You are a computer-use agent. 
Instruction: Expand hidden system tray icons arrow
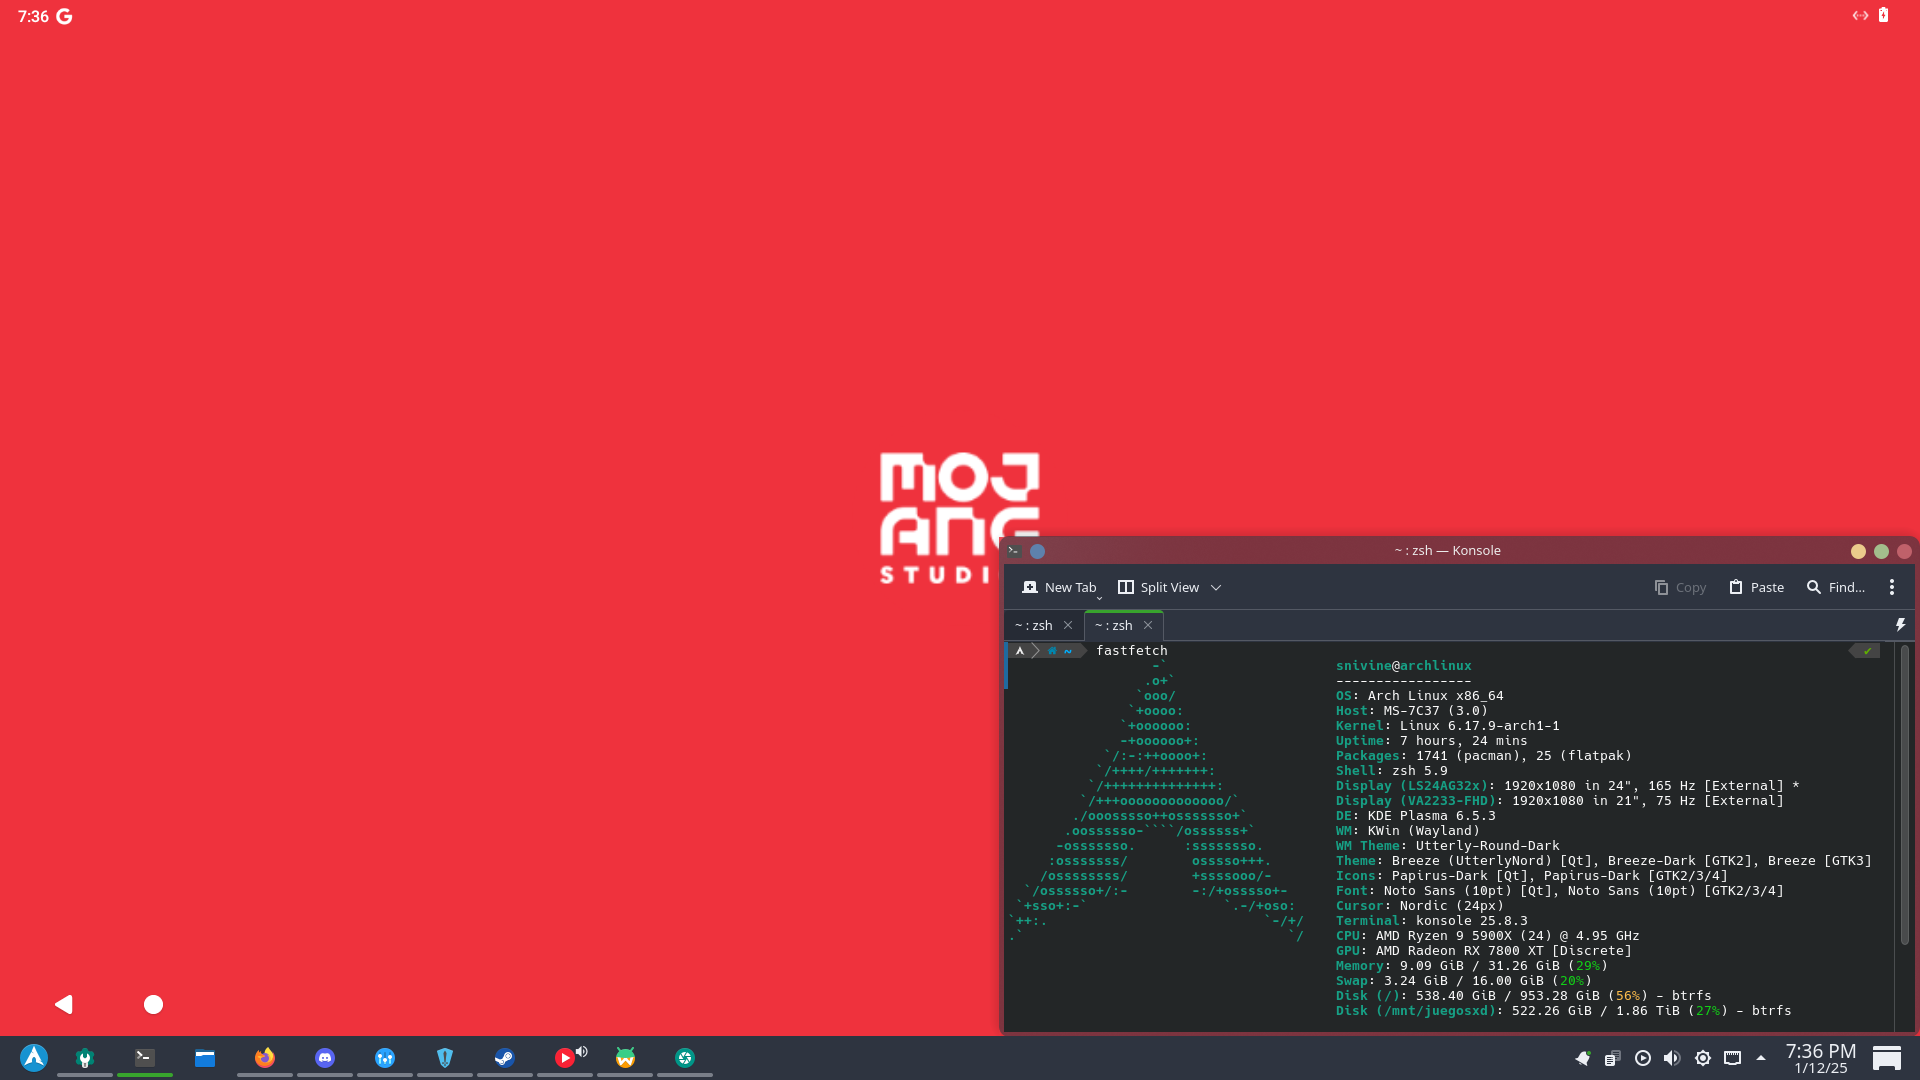click(x=1761, y=1058)
